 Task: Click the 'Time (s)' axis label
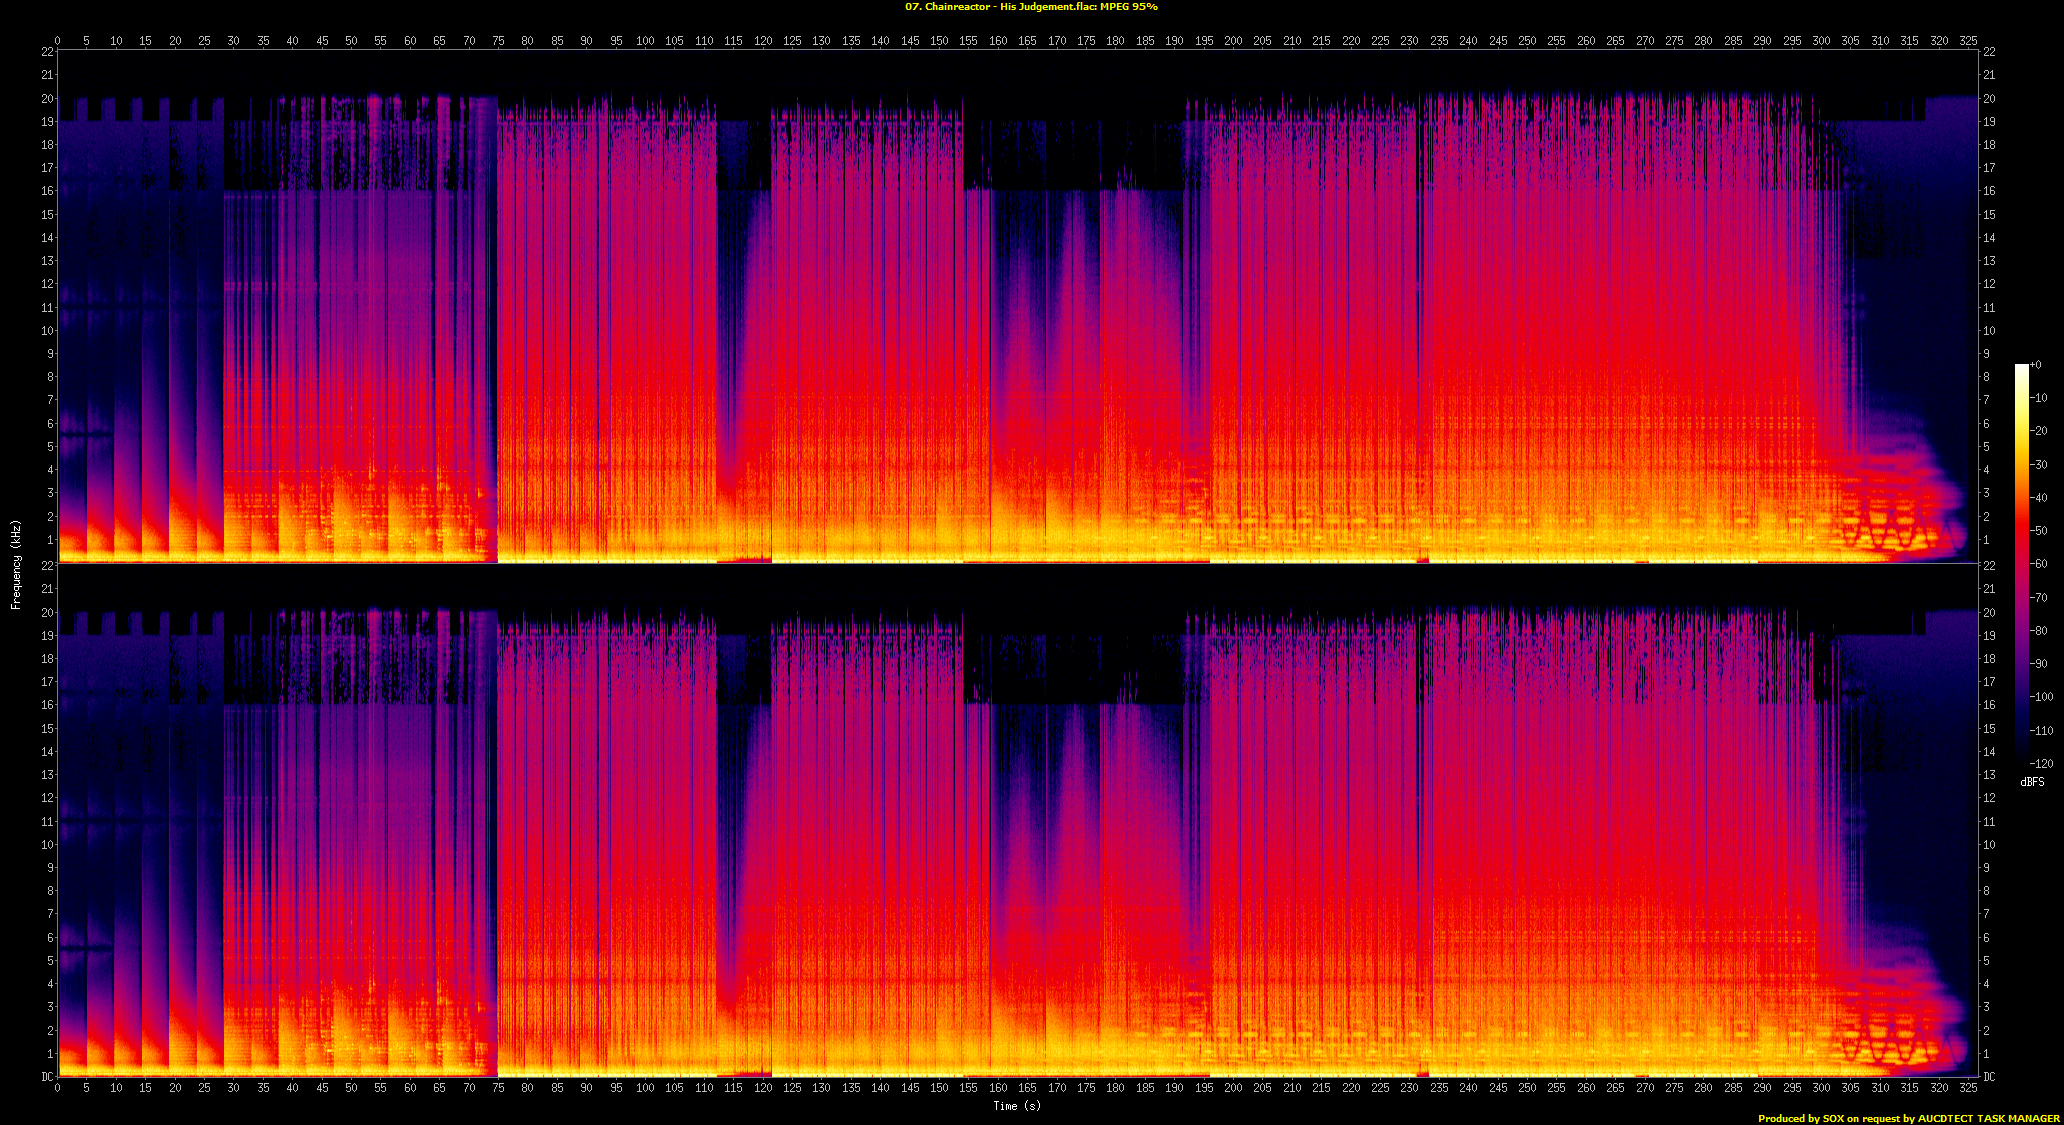(x=1016, y=1105)
